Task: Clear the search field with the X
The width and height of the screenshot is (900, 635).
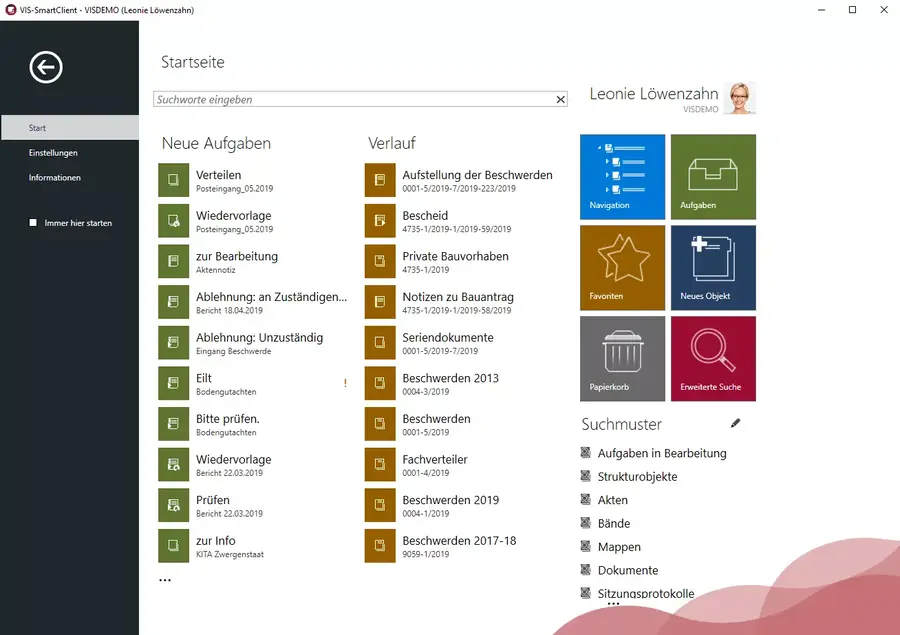Action: 561,100
